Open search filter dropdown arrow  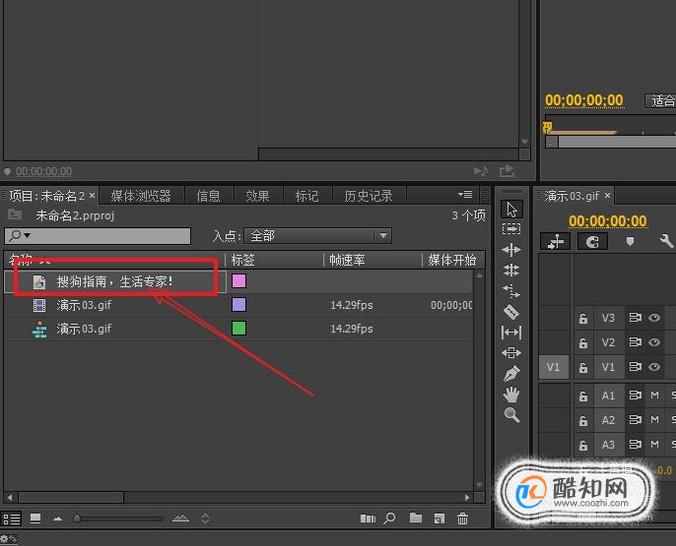click(27, 235)
